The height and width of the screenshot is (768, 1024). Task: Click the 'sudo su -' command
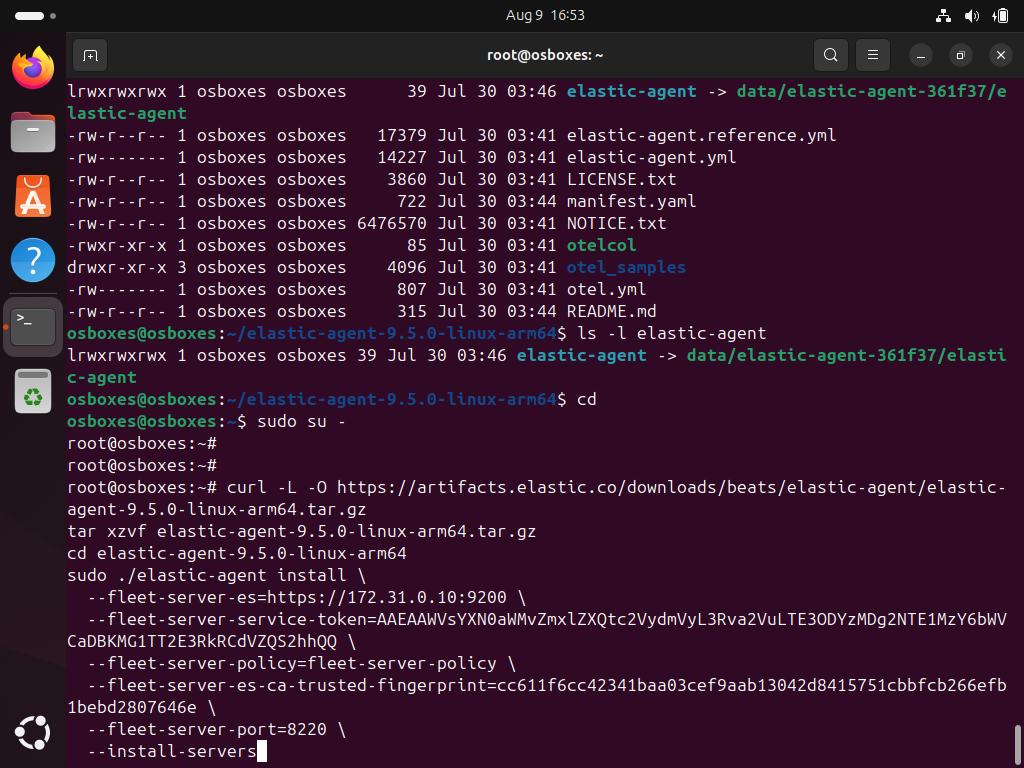coord(301,422)
